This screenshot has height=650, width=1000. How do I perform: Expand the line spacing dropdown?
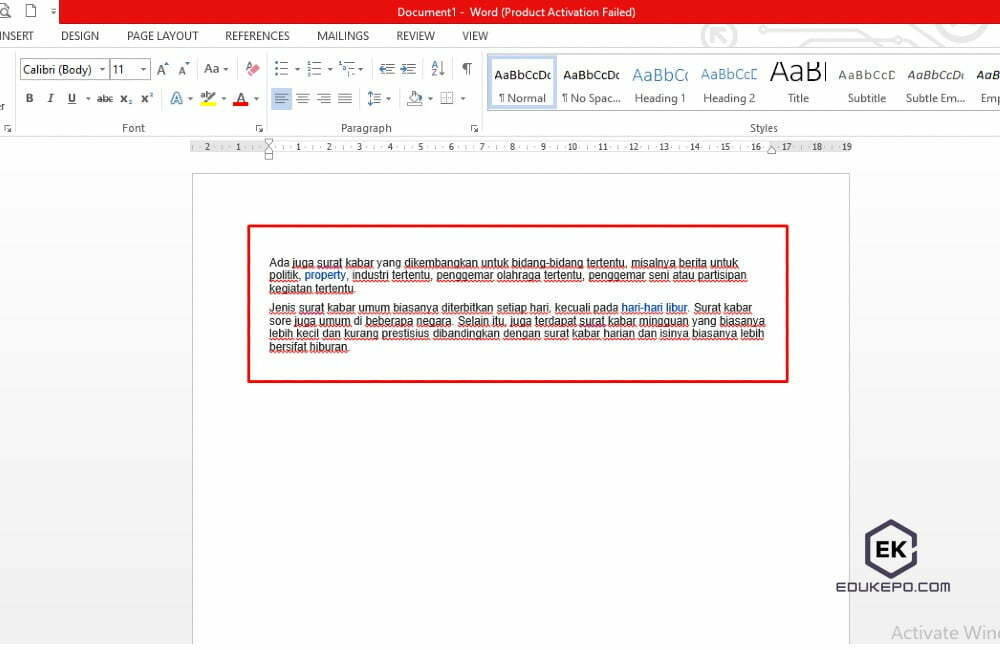(388, 99)
